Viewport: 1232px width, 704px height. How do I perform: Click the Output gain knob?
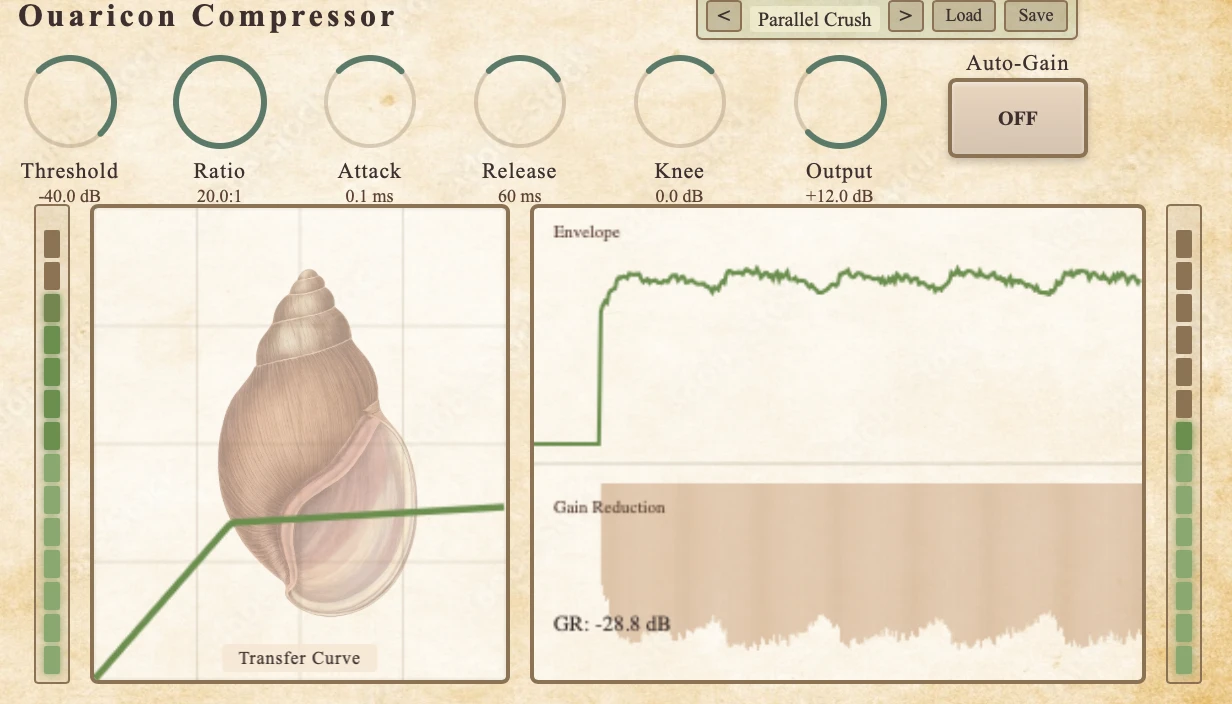839,102
